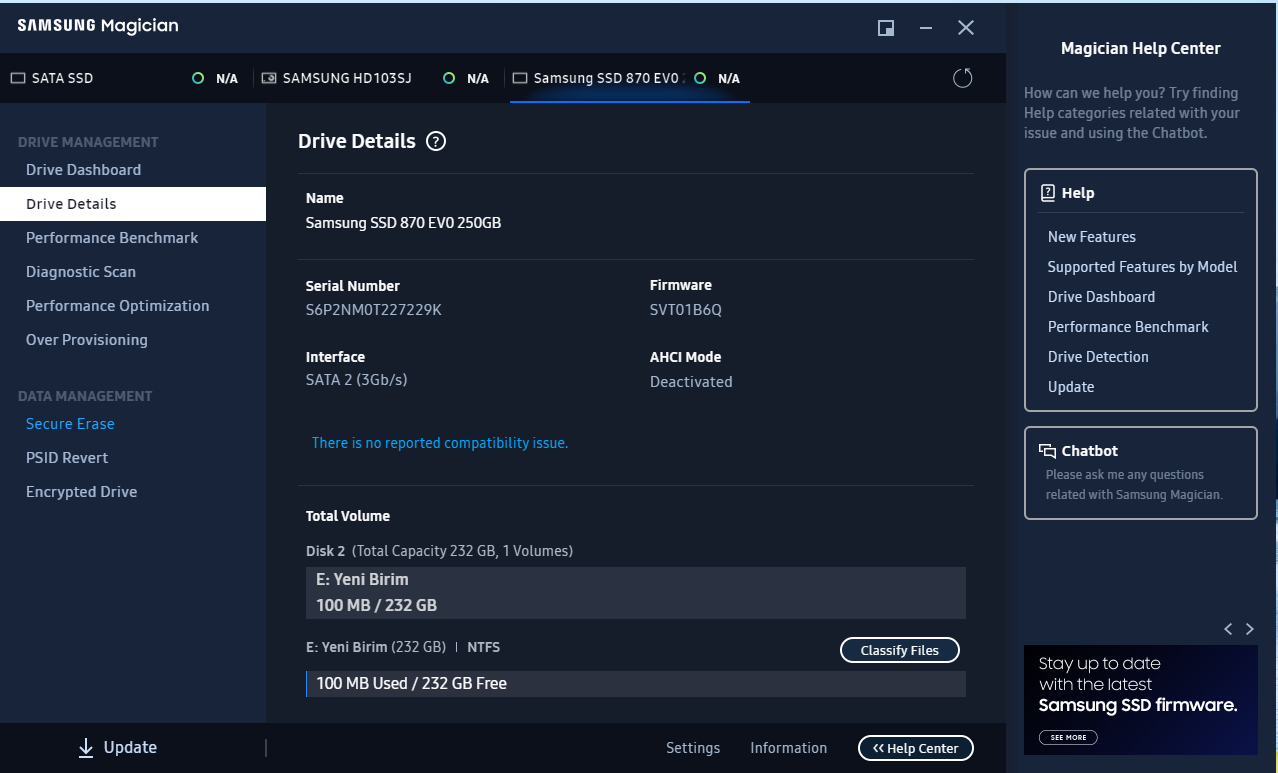Click firmware value SVT01B6Q
This screenshot has height=773, width=1278.
(x=686, y=310)
